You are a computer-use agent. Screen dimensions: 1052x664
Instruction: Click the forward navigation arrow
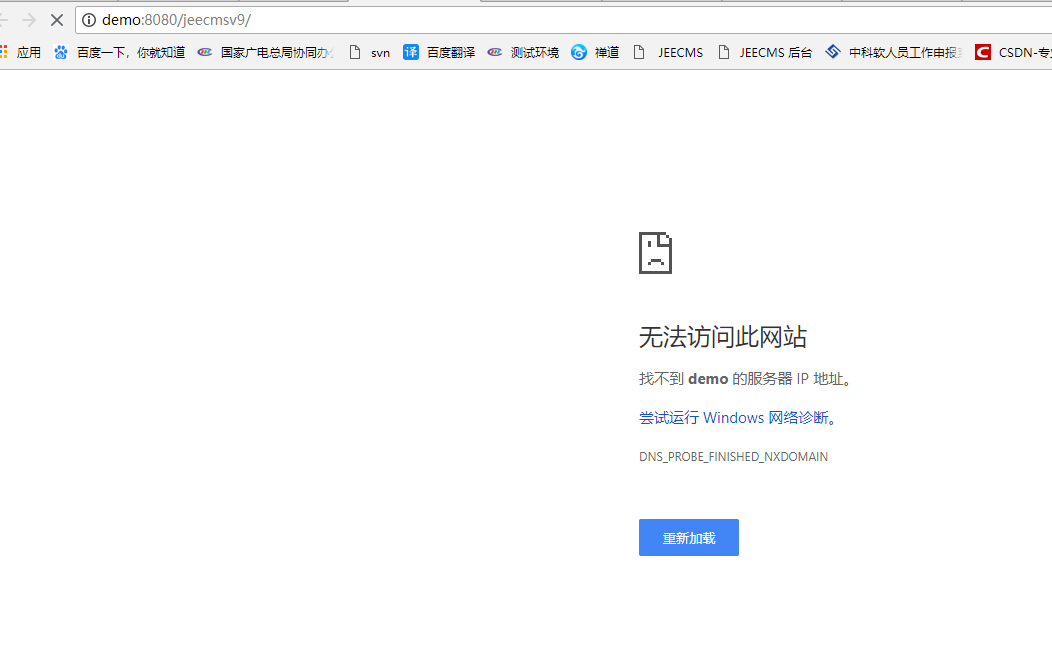pos(29,20)
